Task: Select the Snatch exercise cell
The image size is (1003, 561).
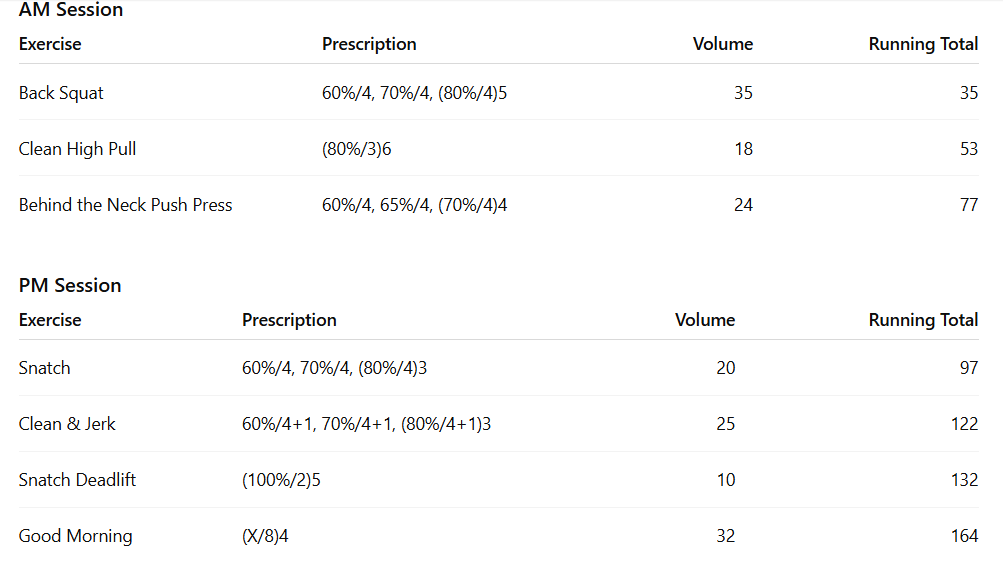Action: pyautogui.click(x=44, y=368)
